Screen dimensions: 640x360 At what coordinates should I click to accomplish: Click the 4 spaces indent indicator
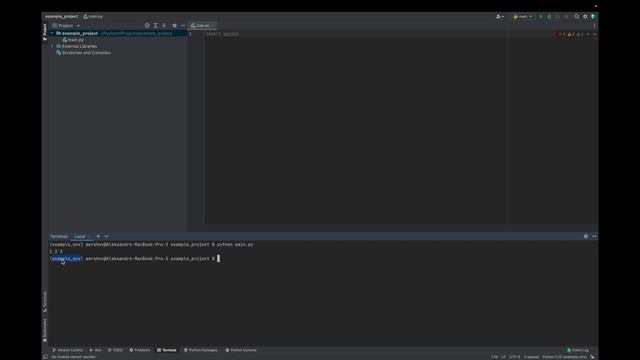(x=531, y=357)
